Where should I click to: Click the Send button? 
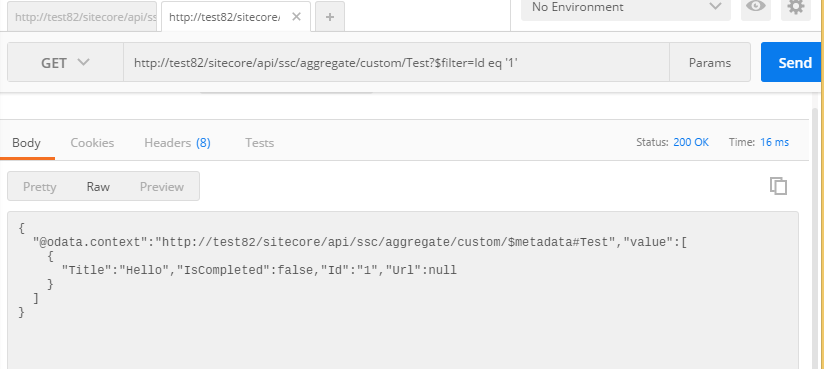point(792,63)
